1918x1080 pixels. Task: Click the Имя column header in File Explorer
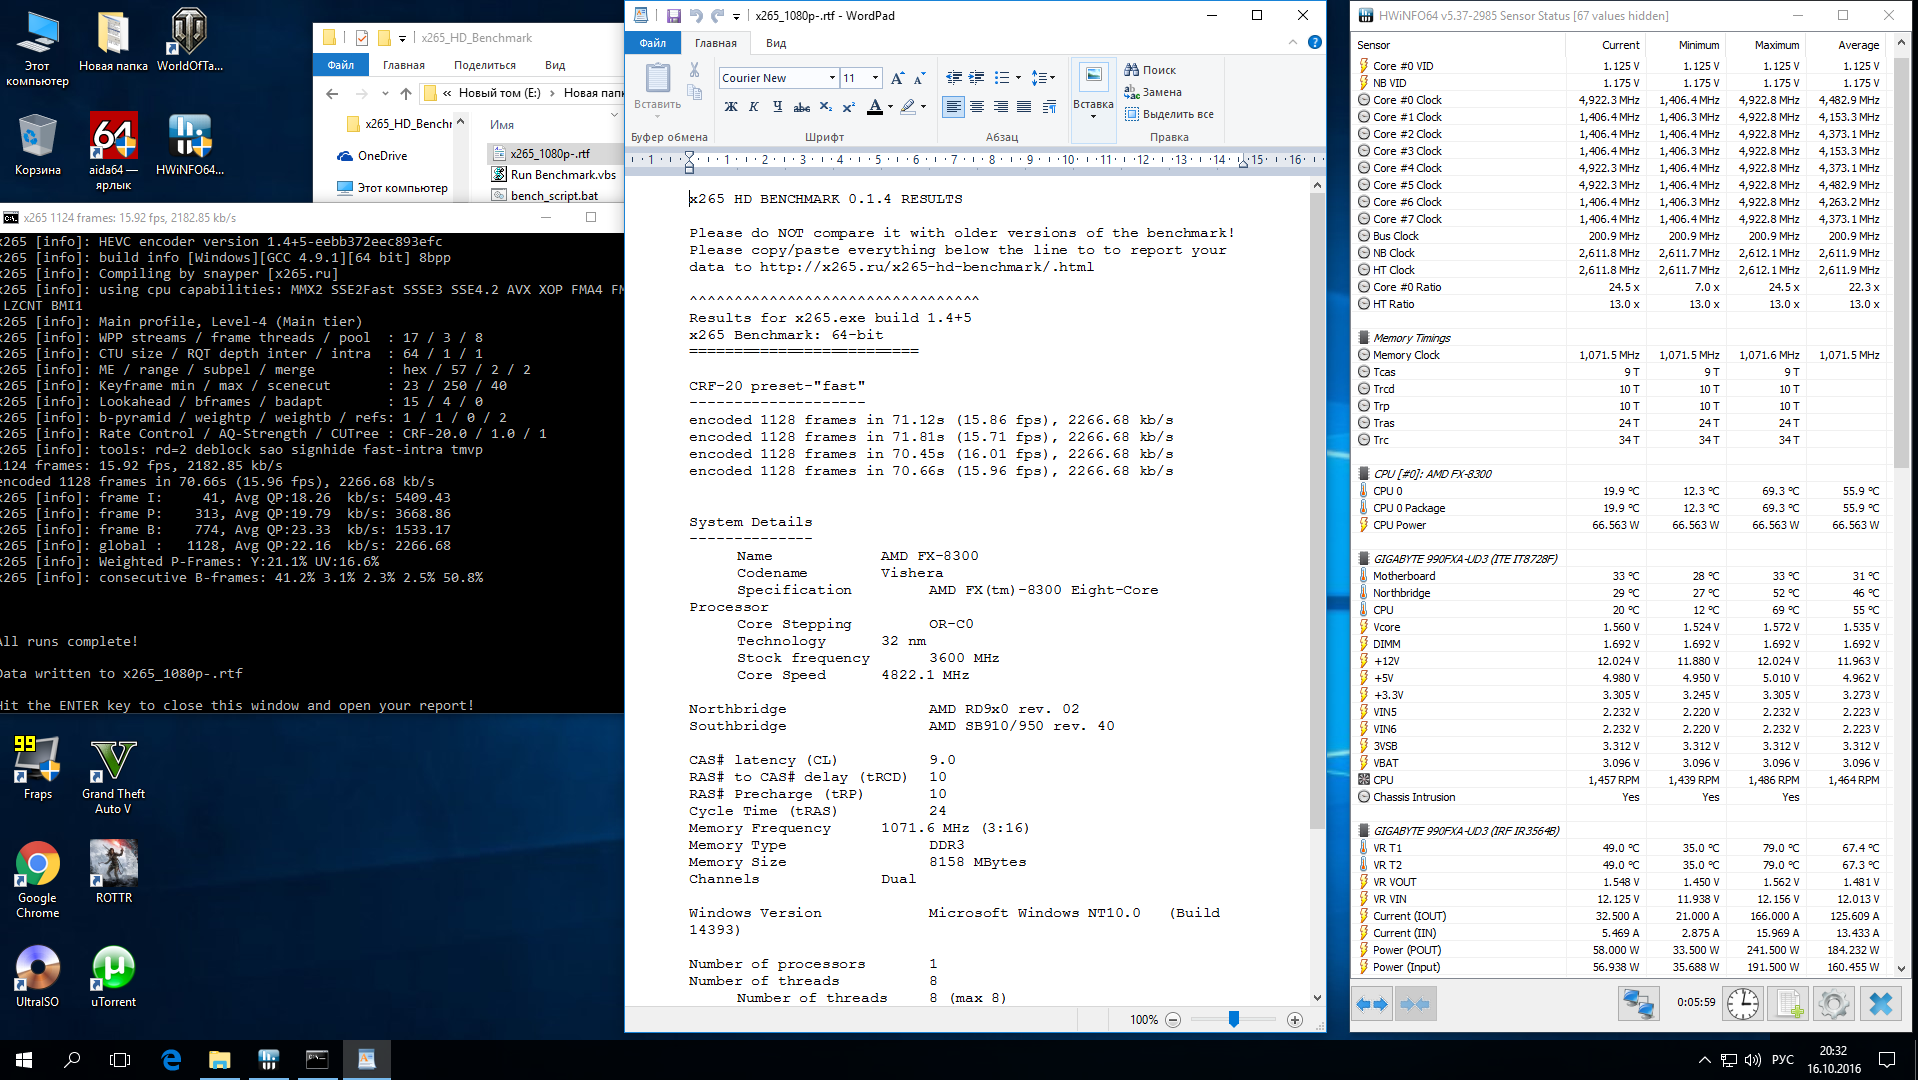502,125
